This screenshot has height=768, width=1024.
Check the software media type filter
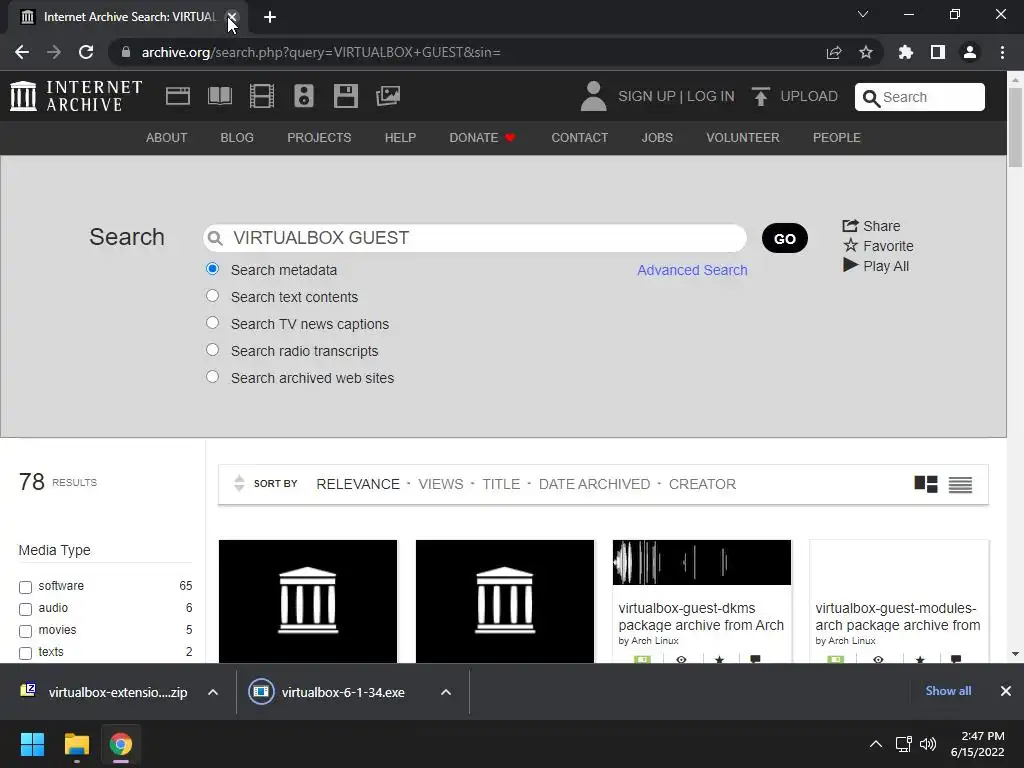25,587
